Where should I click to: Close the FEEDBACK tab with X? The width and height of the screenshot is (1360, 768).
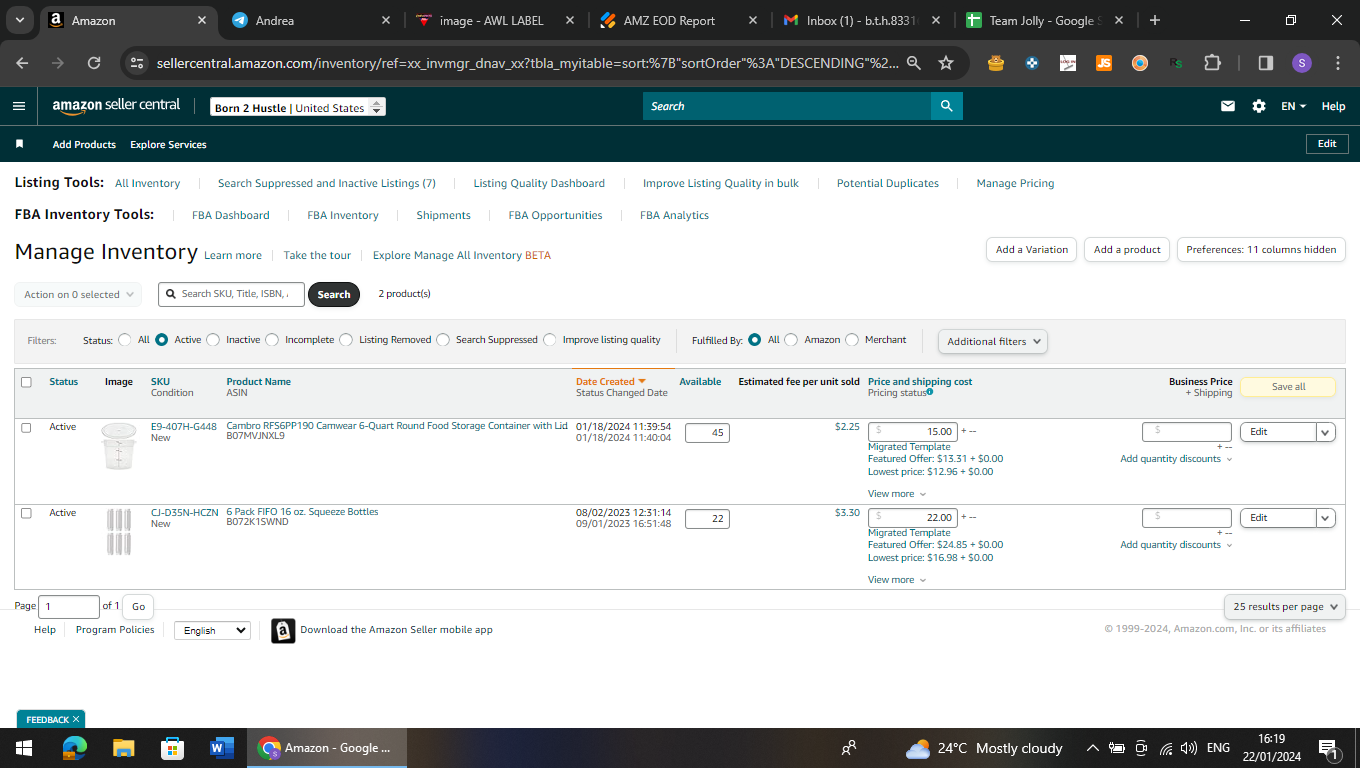pos(76,720)
